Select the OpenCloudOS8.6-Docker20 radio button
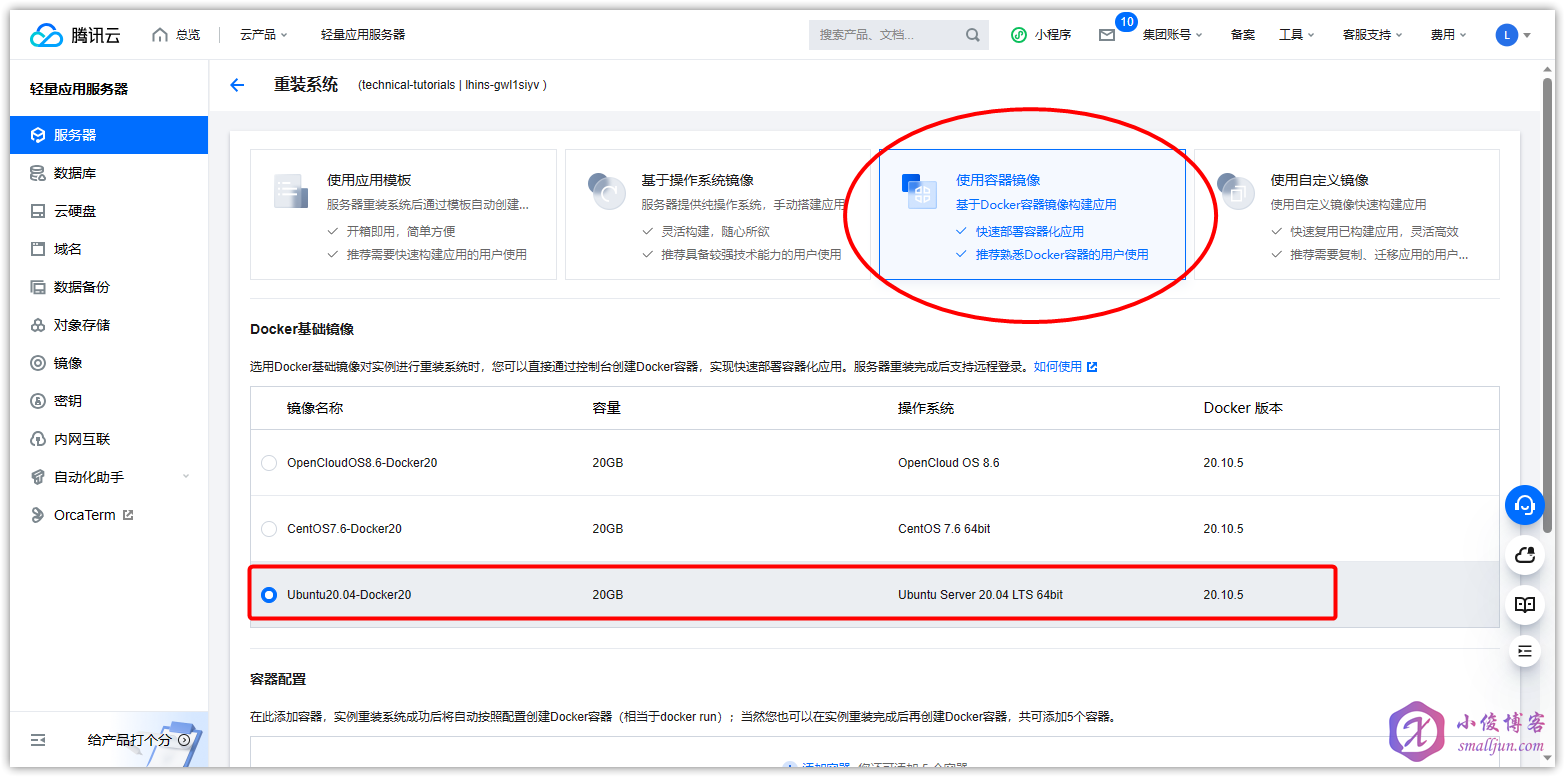Viewport: 1565px width, 777px height. 269,463
